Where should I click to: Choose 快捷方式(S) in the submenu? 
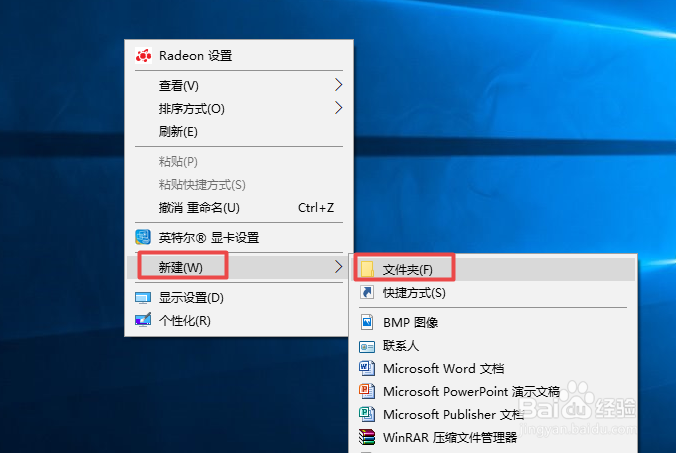[x=495, y=293]
